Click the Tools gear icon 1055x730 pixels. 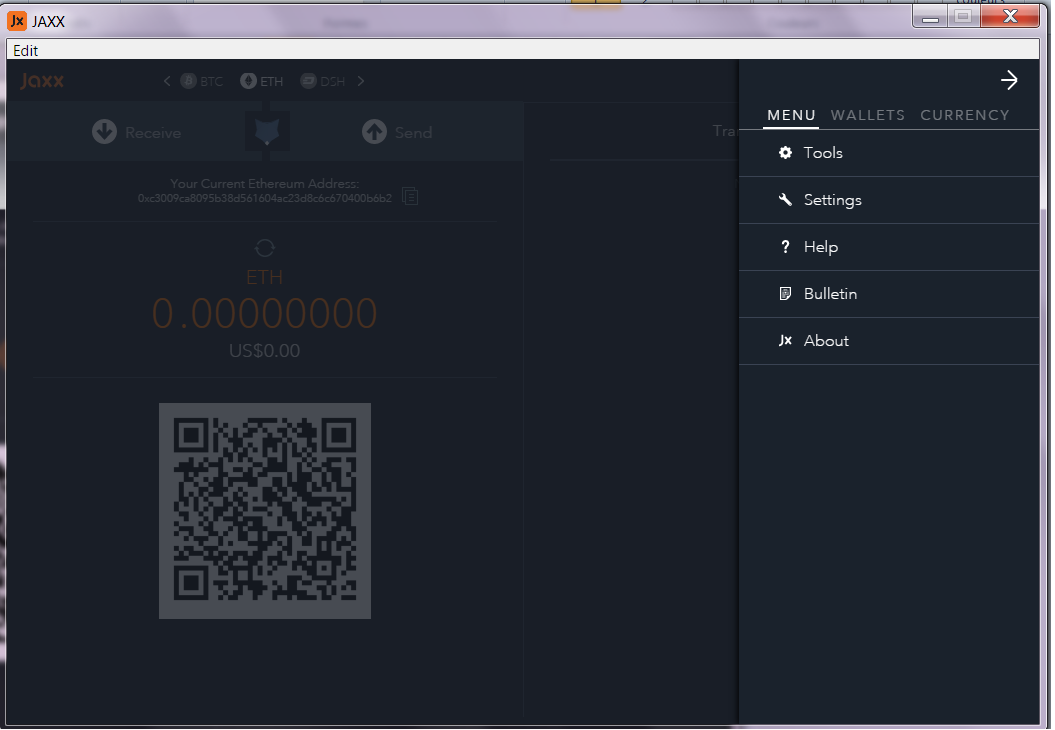[785, 152]
